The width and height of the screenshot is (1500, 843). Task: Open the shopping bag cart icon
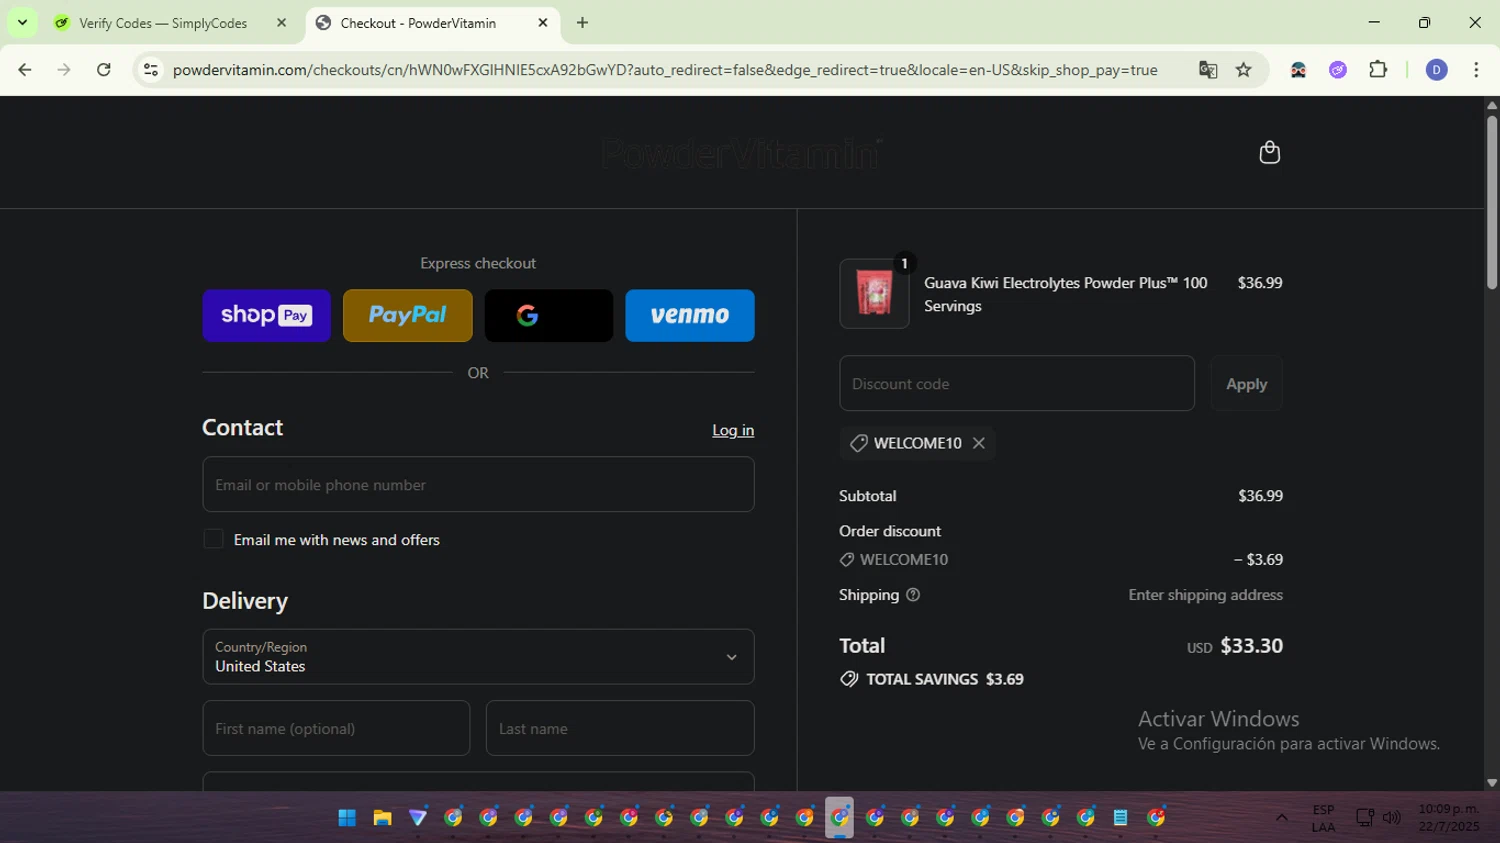coord(1269,152)
